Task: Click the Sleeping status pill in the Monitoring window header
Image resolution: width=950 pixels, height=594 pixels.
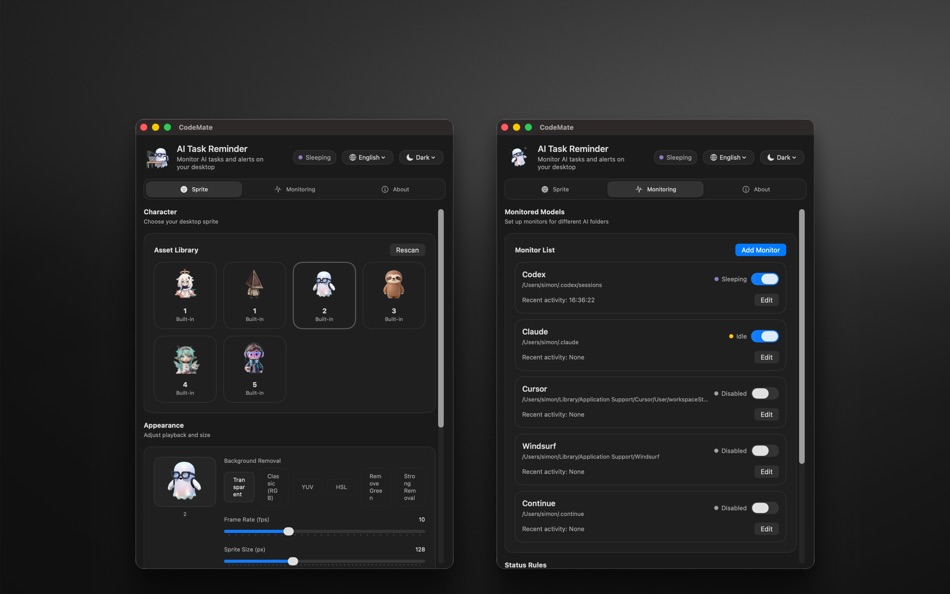Action: 675,158
